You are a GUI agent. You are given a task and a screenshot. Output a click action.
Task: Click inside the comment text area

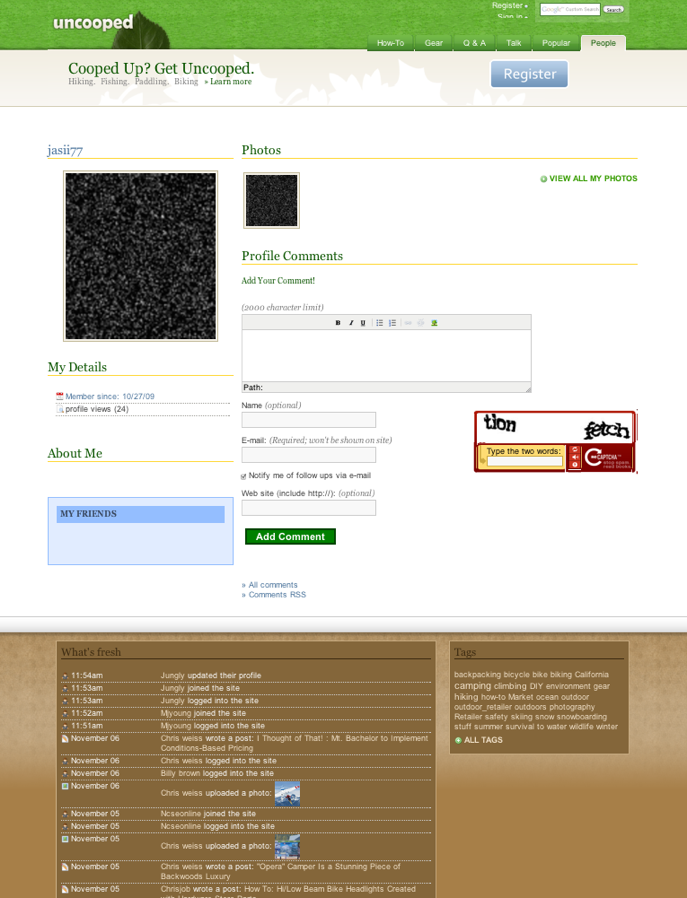coord(386,356)
